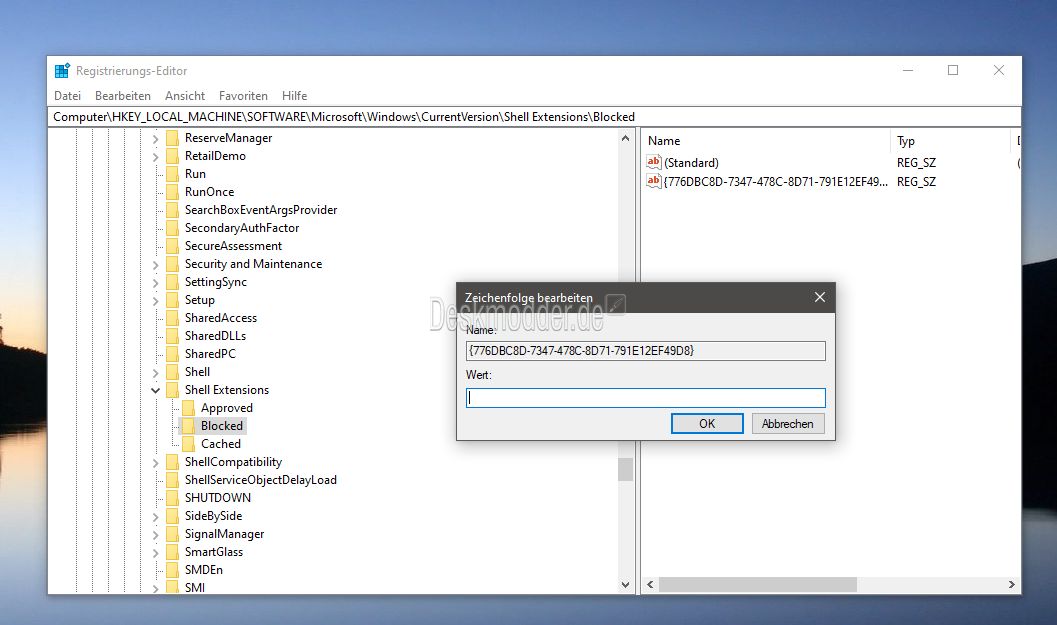Click the SharedPC folder icon
The image size is (1057, 625).
click(173, 354)
